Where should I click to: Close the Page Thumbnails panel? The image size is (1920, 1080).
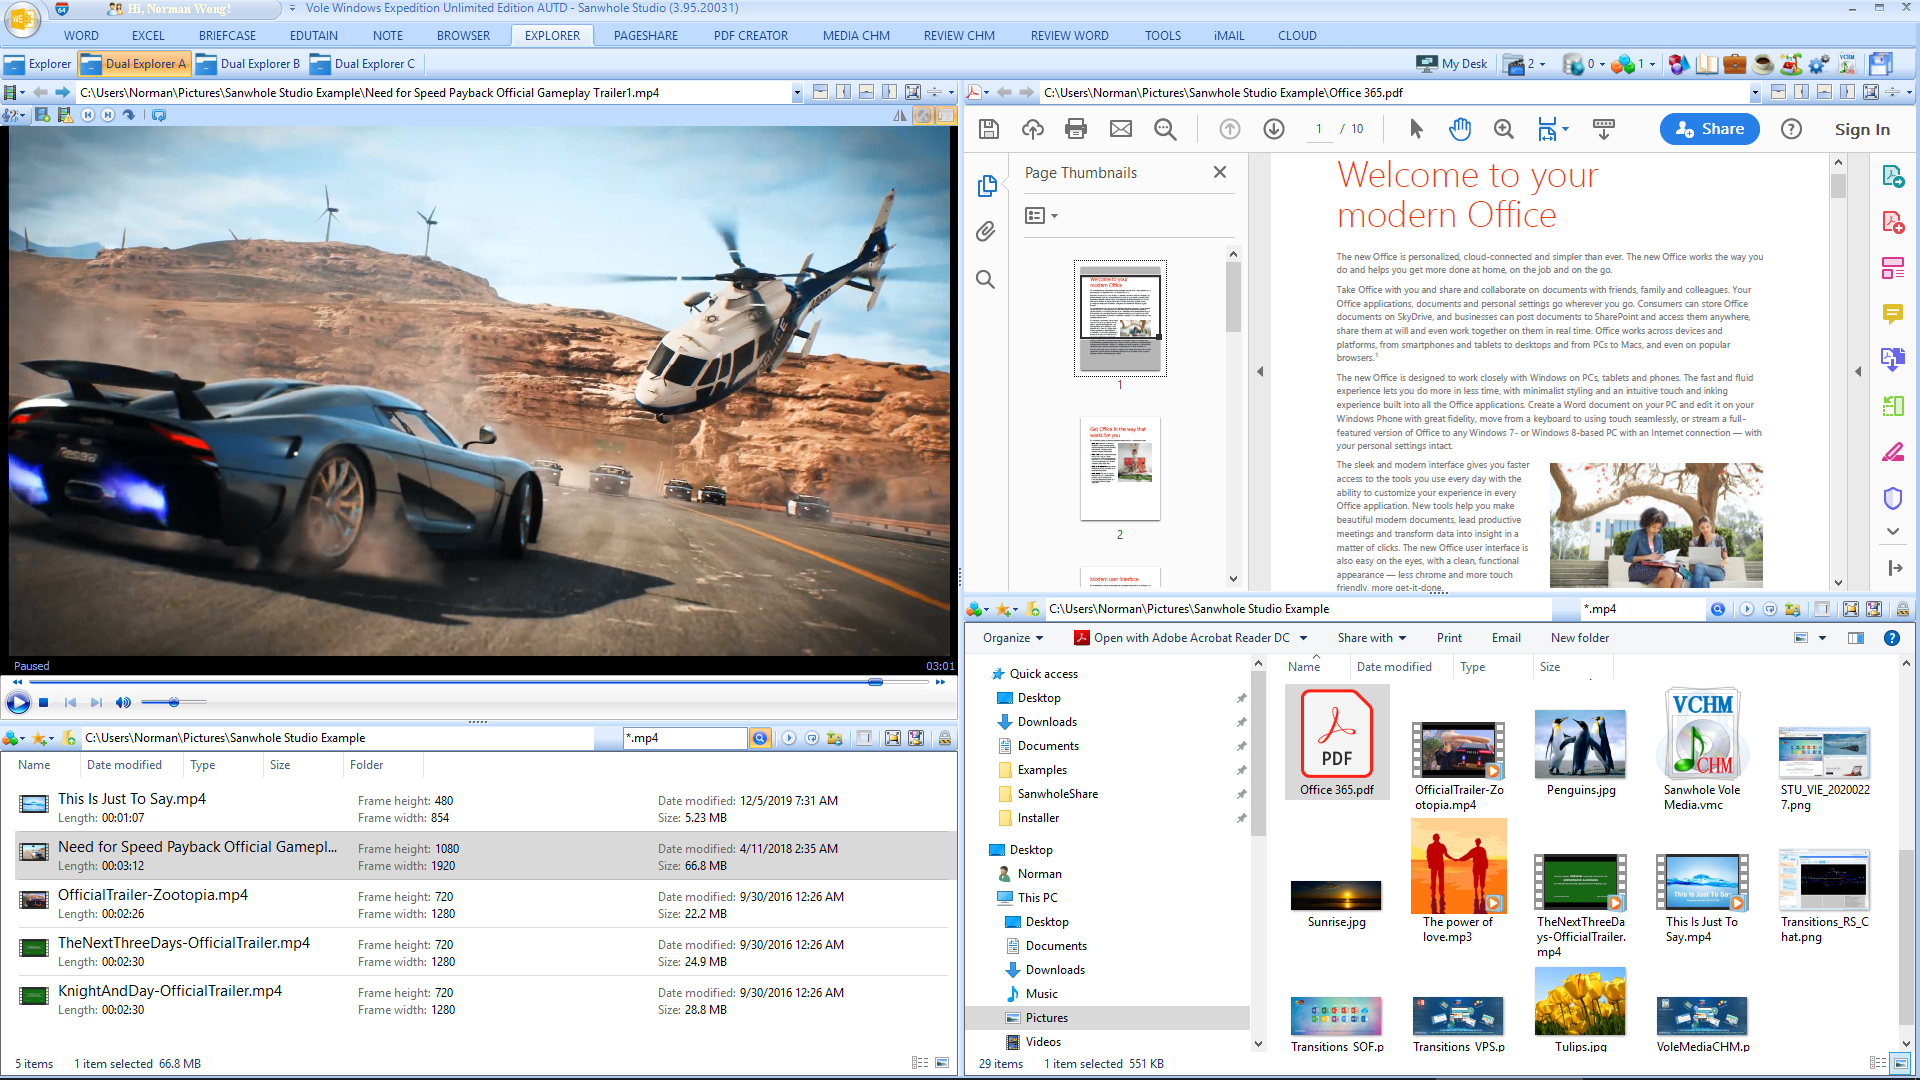[x=1219, y=173]
